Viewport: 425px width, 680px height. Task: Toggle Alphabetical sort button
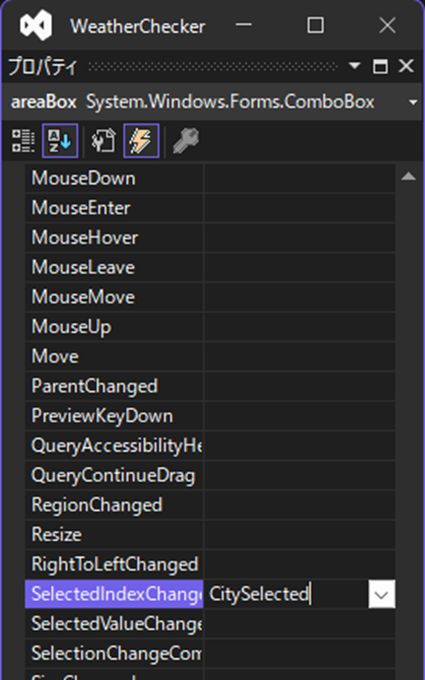tap(60, 141)
